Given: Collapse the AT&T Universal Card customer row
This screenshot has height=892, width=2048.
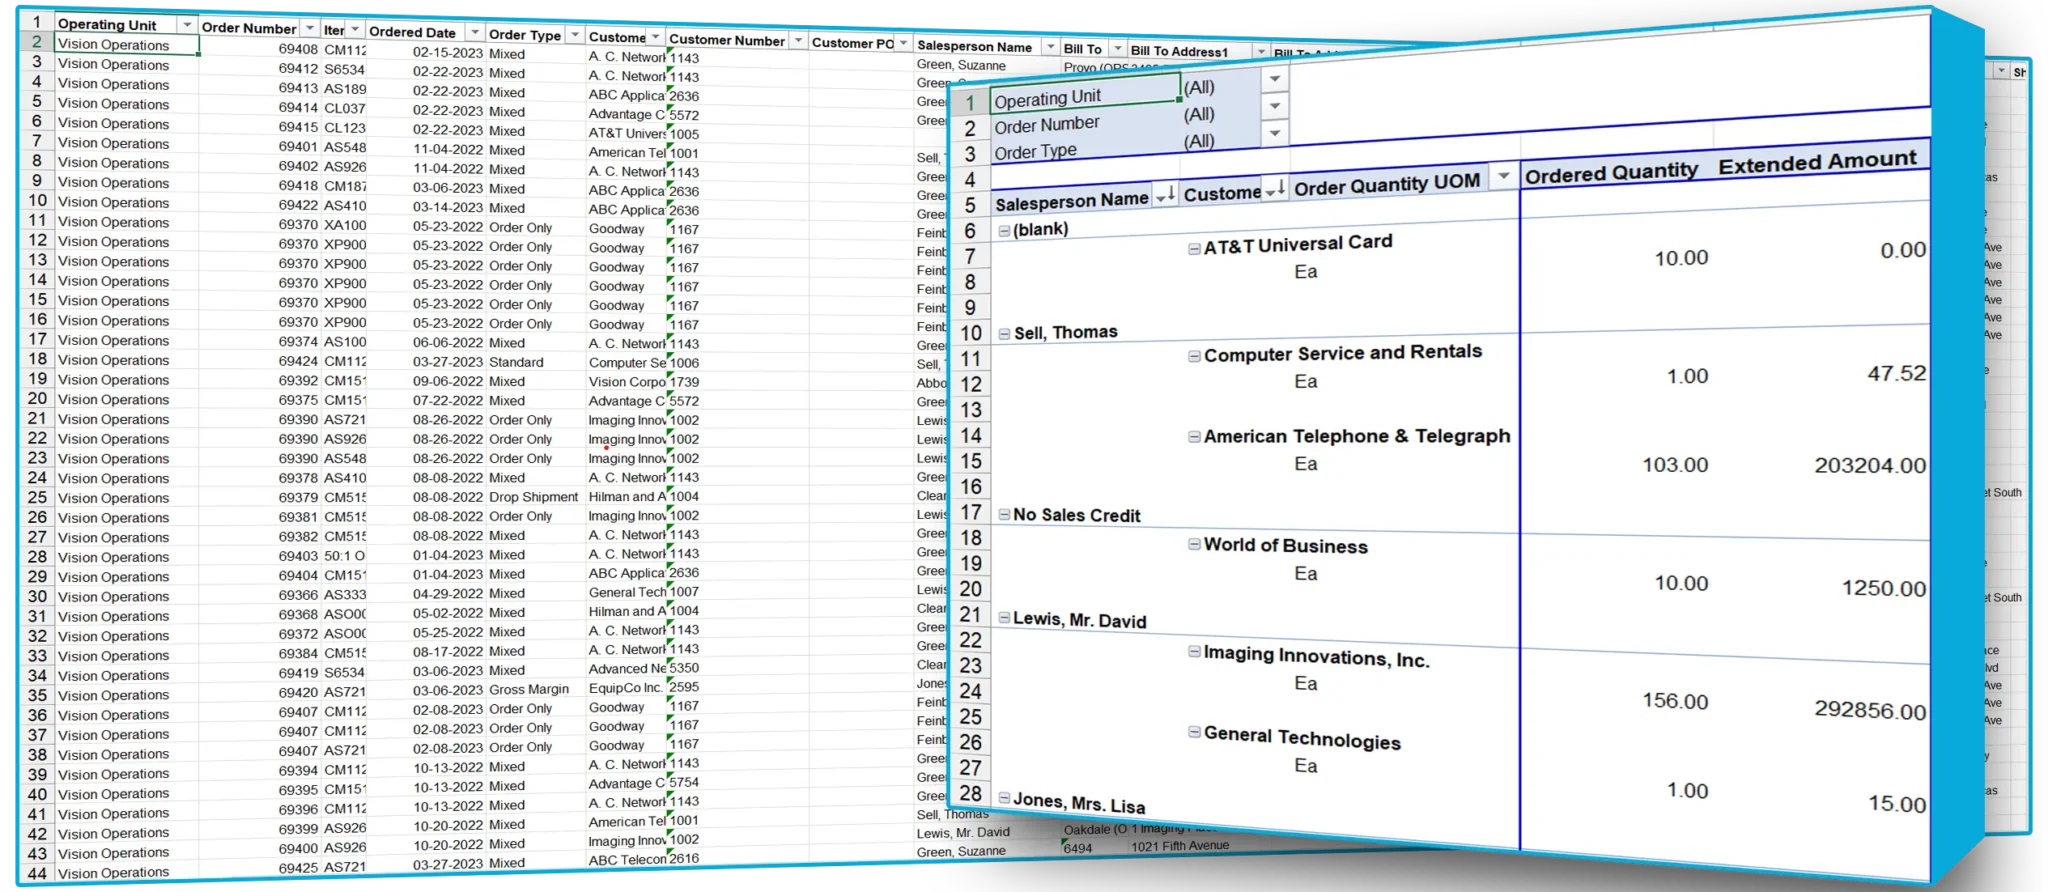Looking at the screenshot, I should (1194, 248).
